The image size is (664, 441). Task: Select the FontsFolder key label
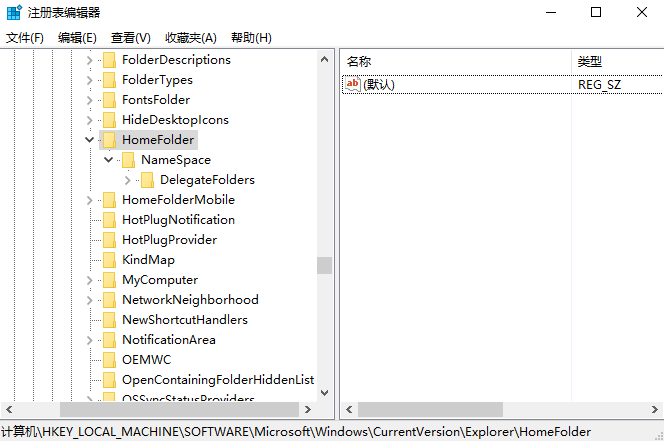[x=156, y=100]
